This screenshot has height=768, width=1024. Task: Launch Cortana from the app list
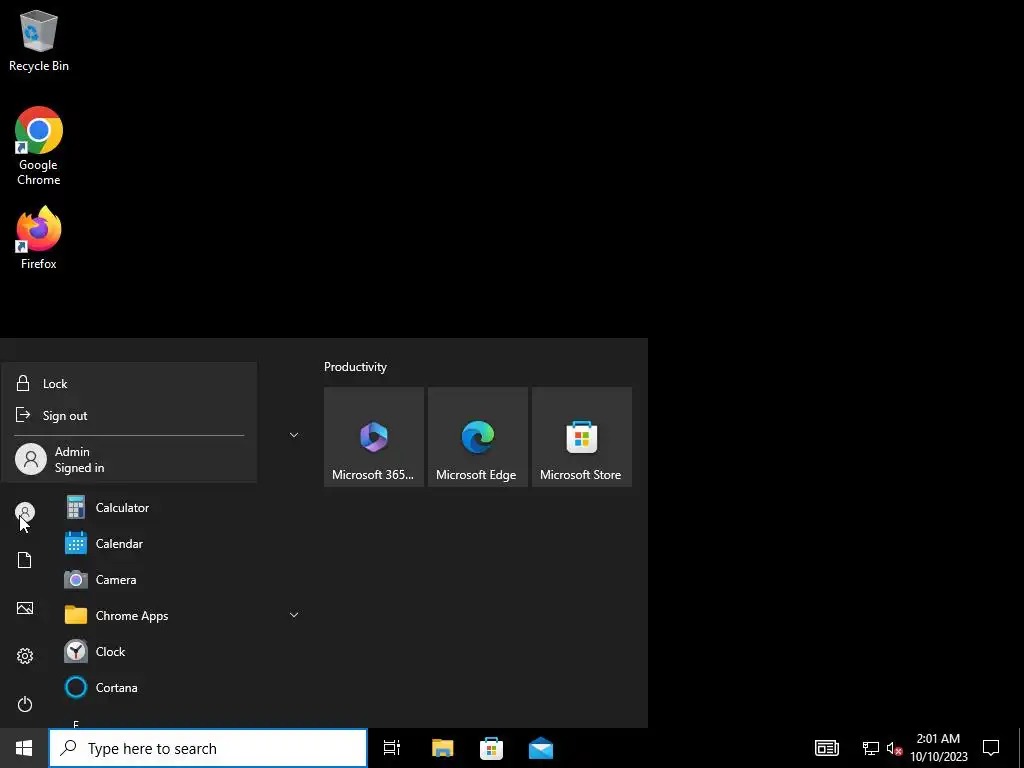pyautogui.click(x=182, y=687)
